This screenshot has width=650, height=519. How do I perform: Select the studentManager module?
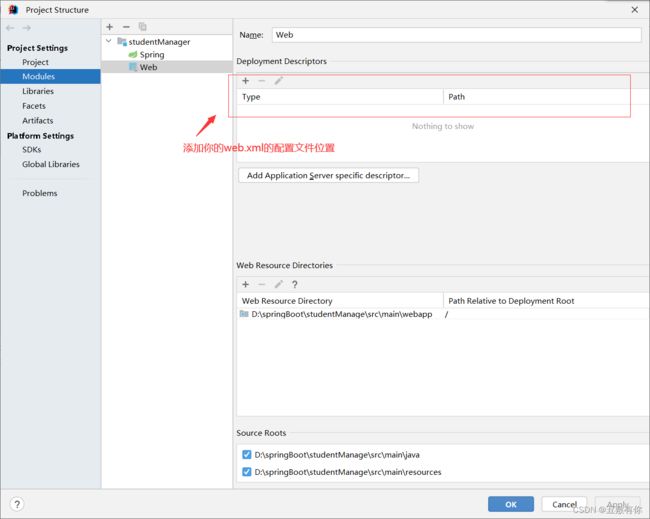pos(159,42)
